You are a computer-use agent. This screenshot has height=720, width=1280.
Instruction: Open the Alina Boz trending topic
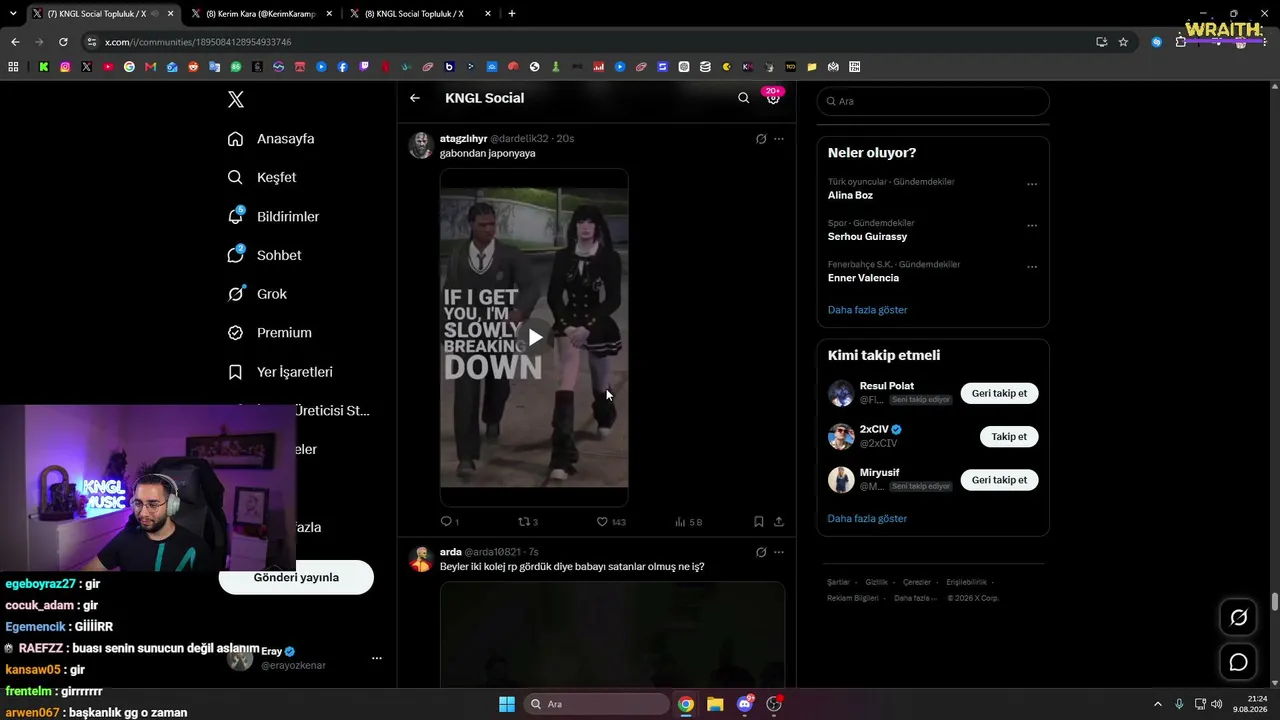850,195
